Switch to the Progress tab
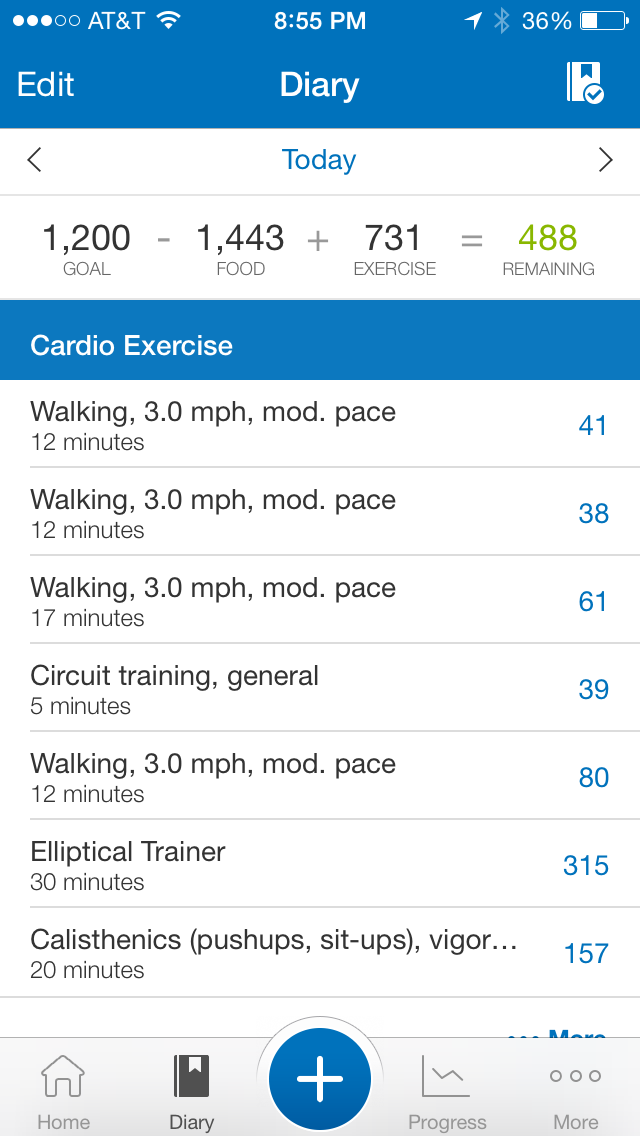 [x=447, y=1092]
